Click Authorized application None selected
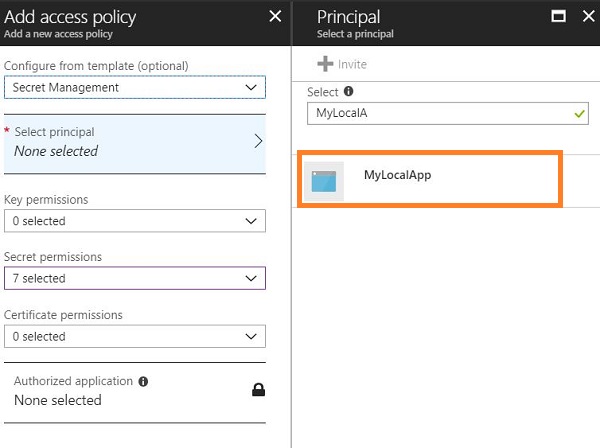 (x=58, y=400)
